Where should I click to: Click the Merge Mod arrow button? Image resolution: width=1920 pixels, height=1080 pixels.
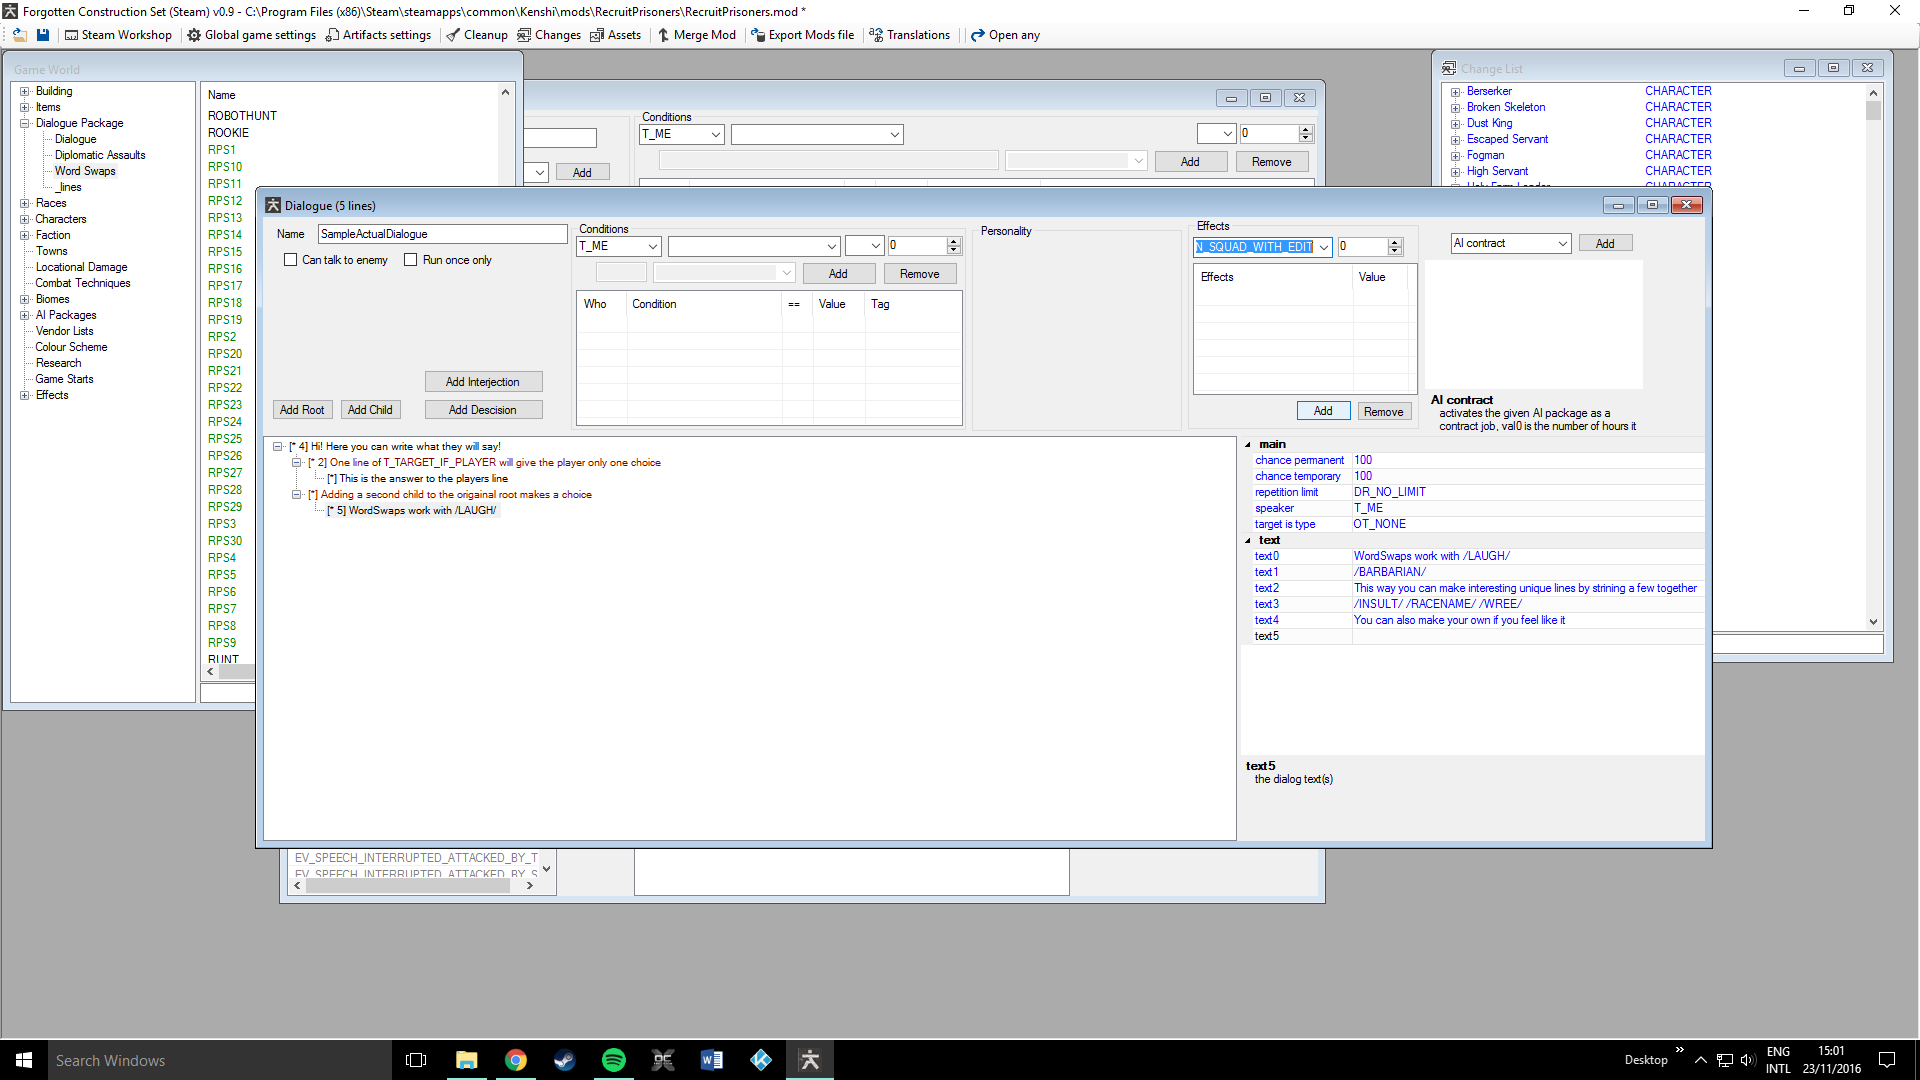(696, 35)
